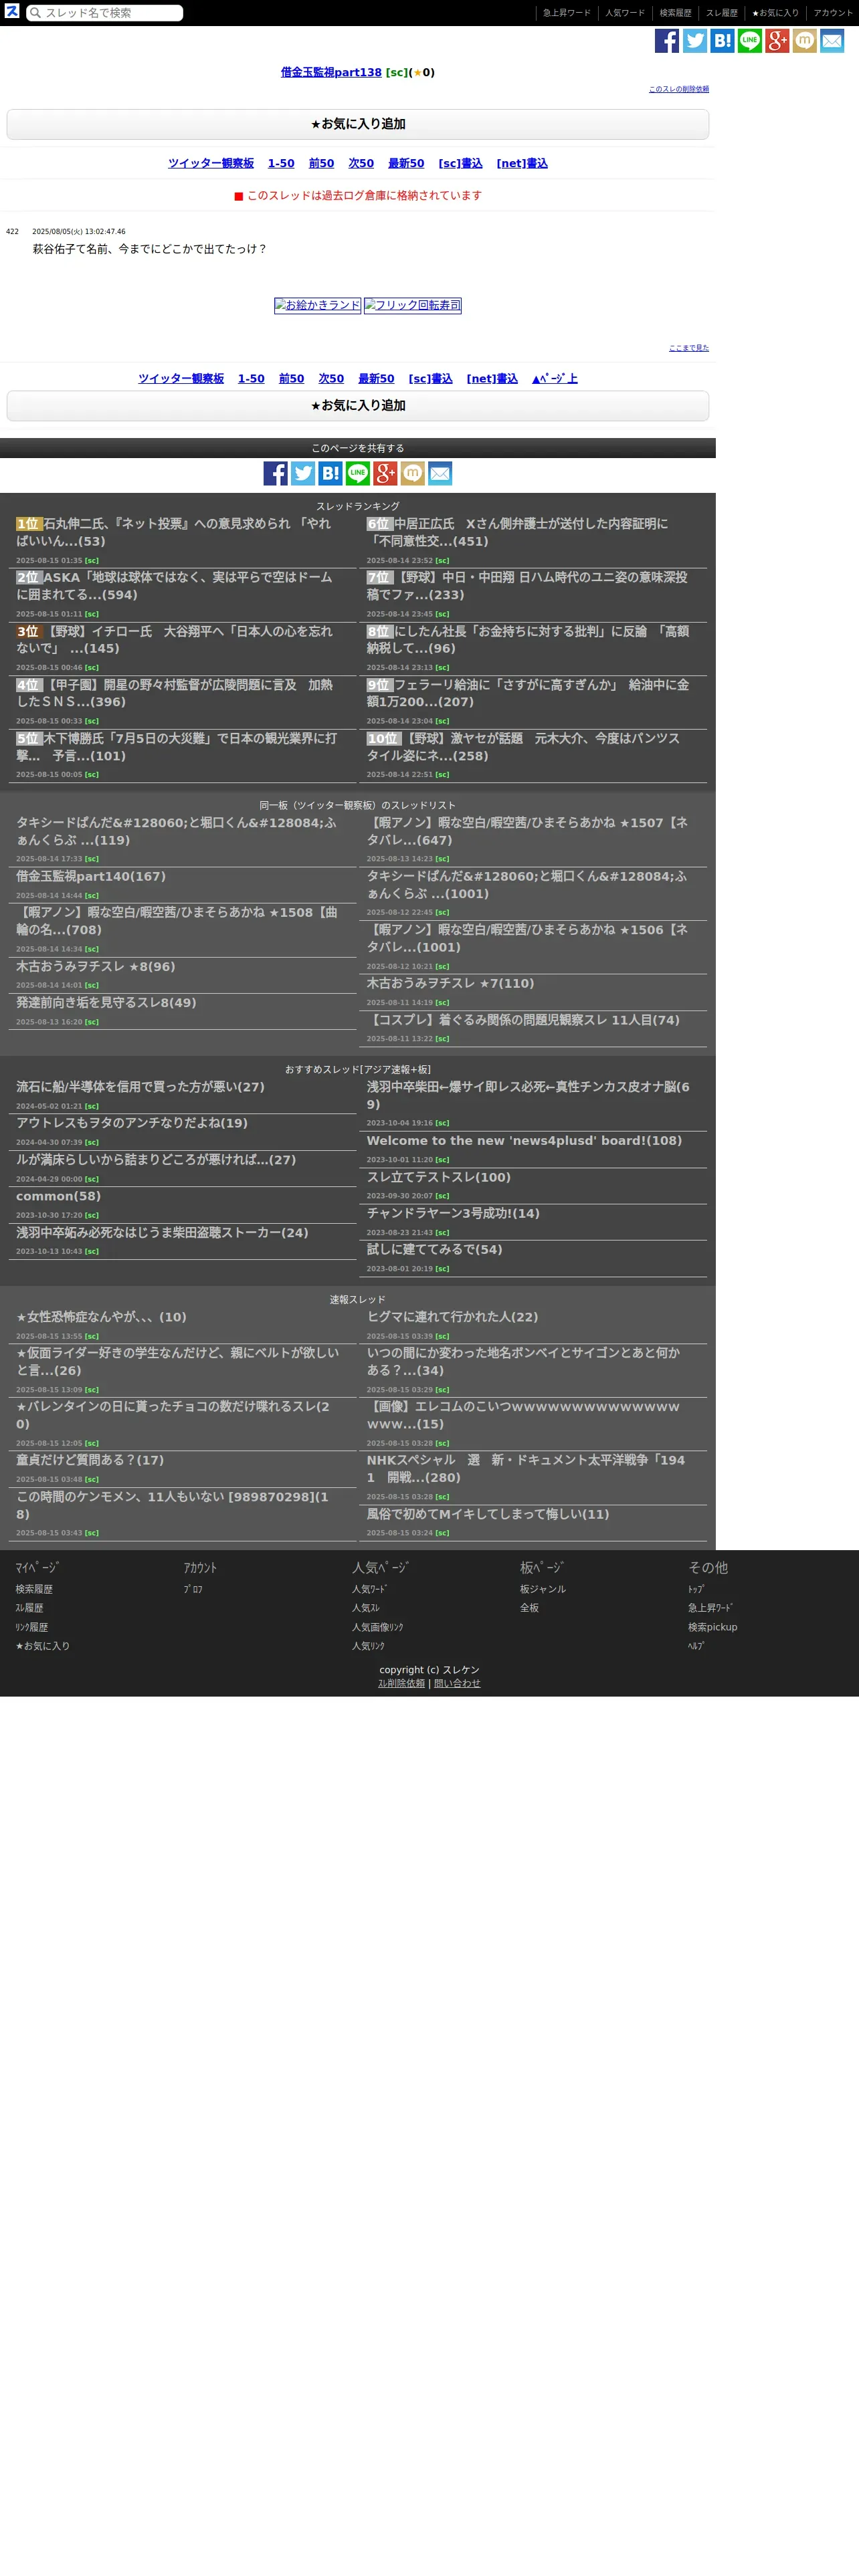
Task: Open thread 童貞だけど質問ある？(17)
Action: pyautogui.click(x=90, y=1460)
